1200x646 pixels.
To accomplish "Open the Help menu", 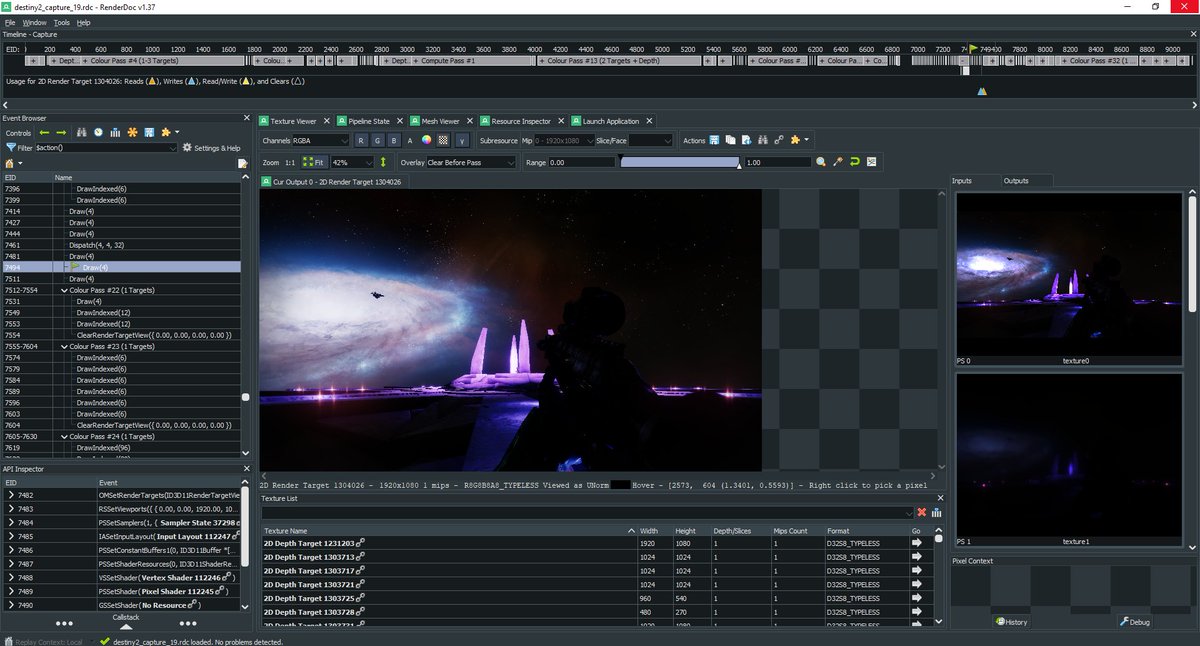I will pos(83,21).
